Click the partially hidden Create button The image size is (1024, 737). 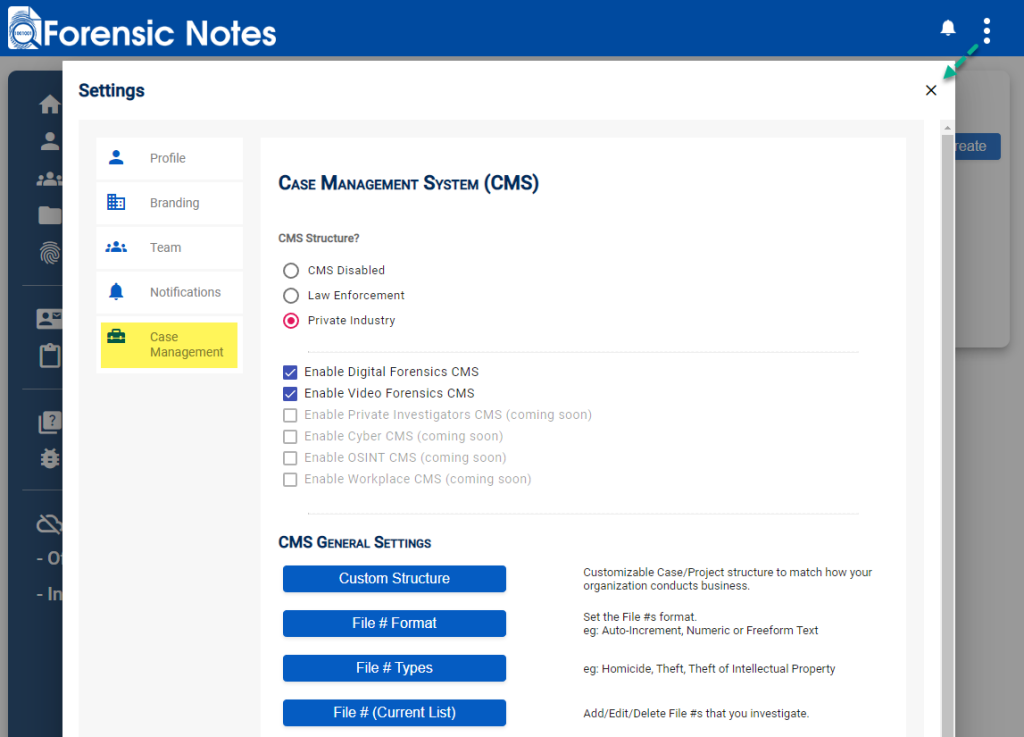coord(978,146)
